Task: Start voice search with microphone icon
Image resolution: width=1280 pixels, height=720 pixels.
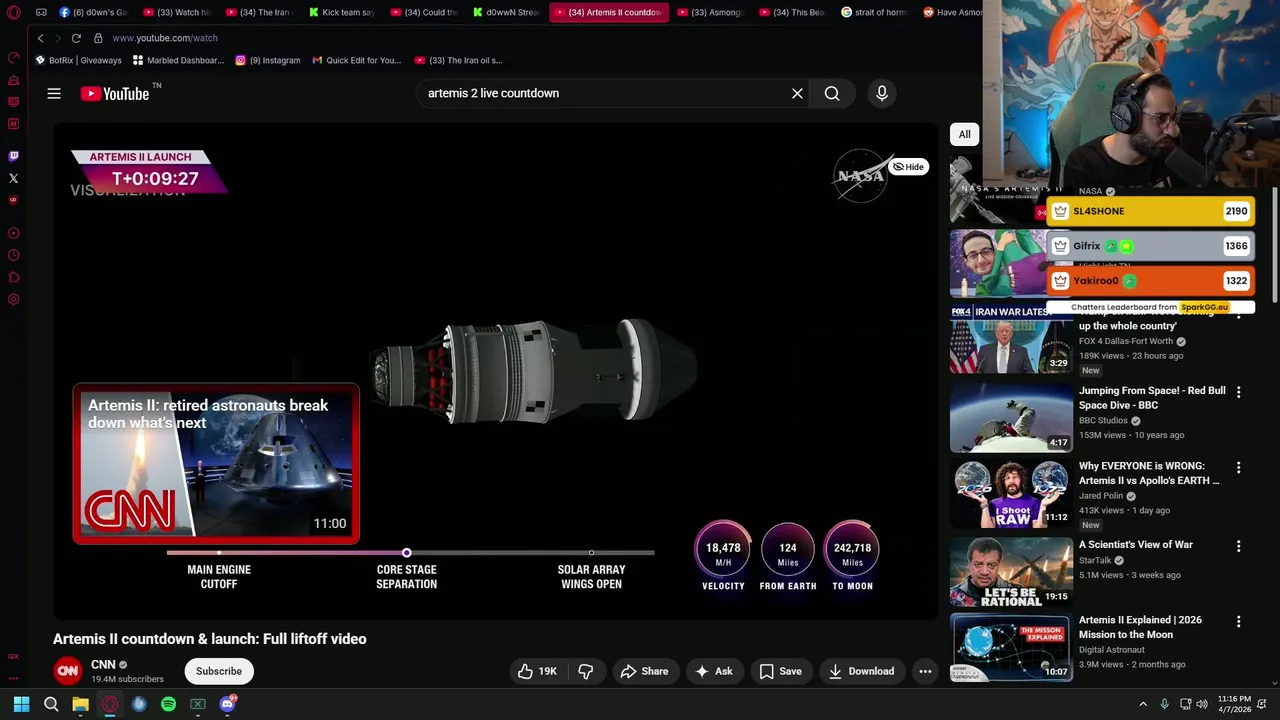Action: [x=882, y=93]
